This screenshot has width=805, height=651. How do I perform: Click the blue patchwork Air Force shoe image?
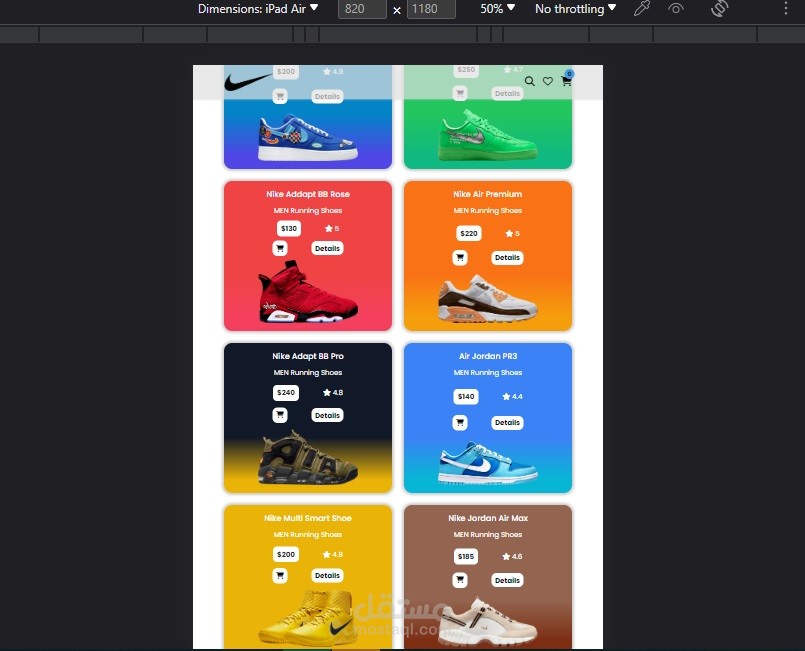coord(308,137)
